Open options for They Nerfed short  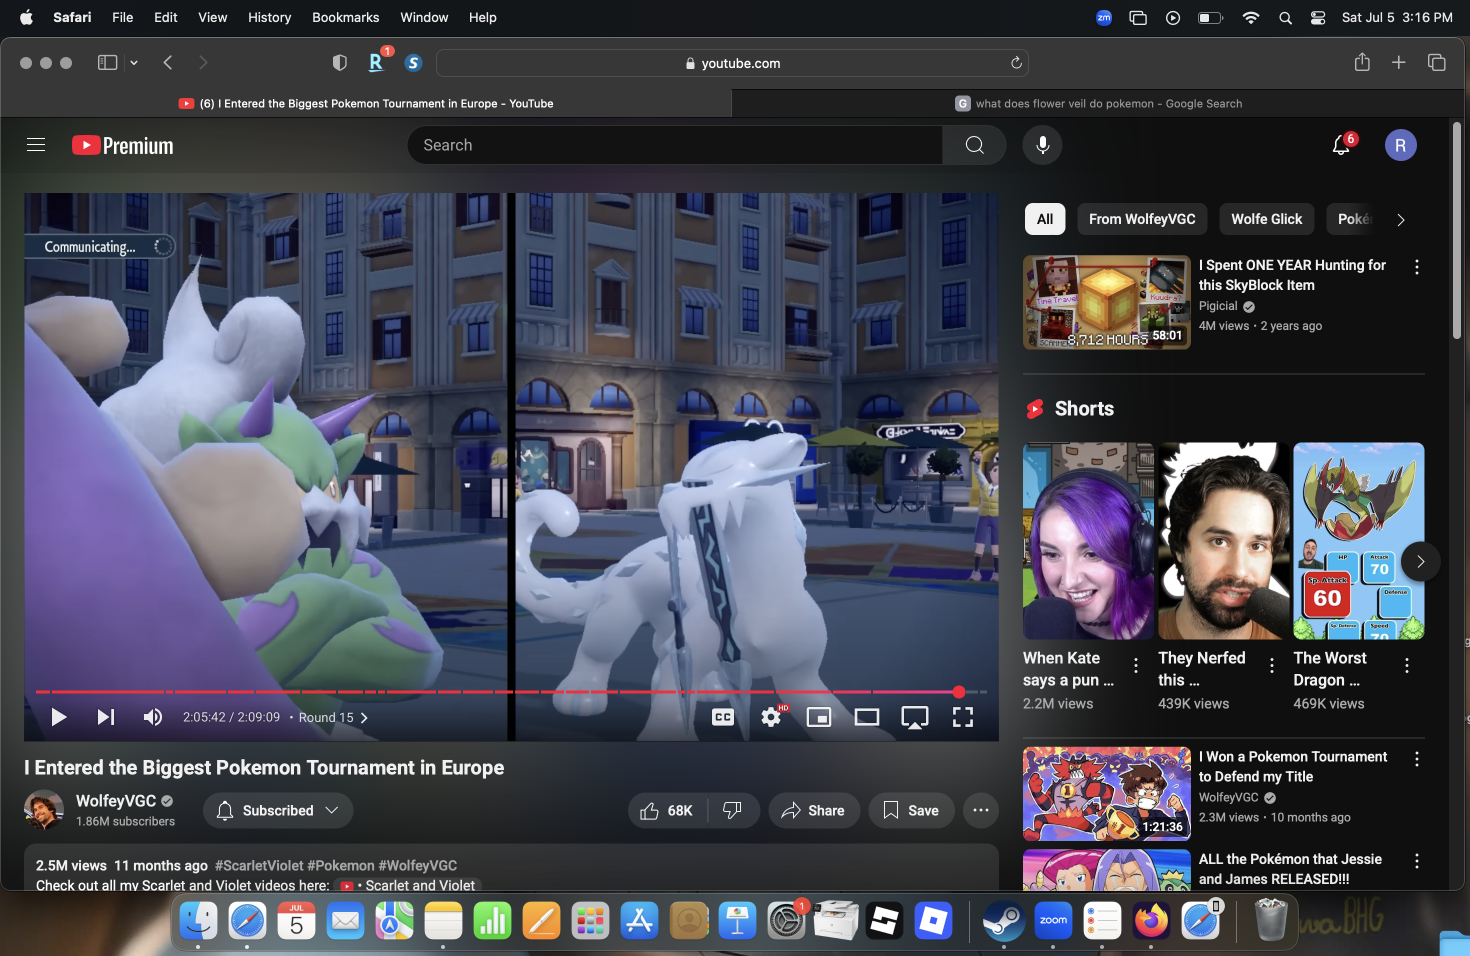click(x=1272, y=666)
